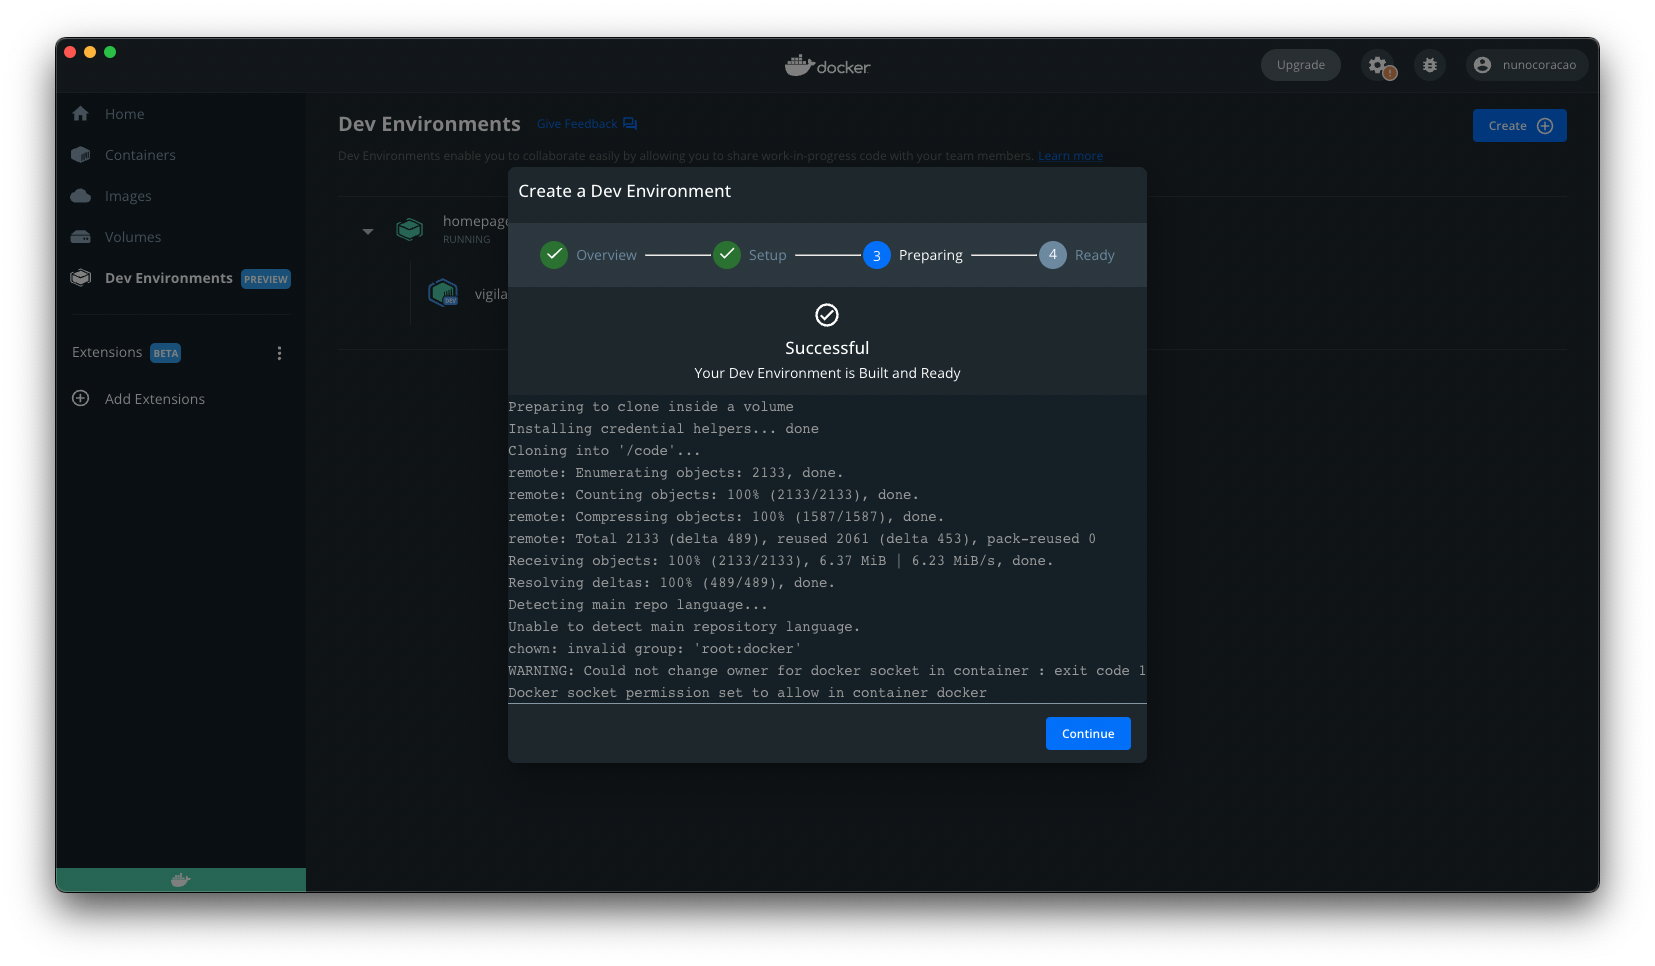
Task: Click the Add Extensions plus icon
Action: 81,398
